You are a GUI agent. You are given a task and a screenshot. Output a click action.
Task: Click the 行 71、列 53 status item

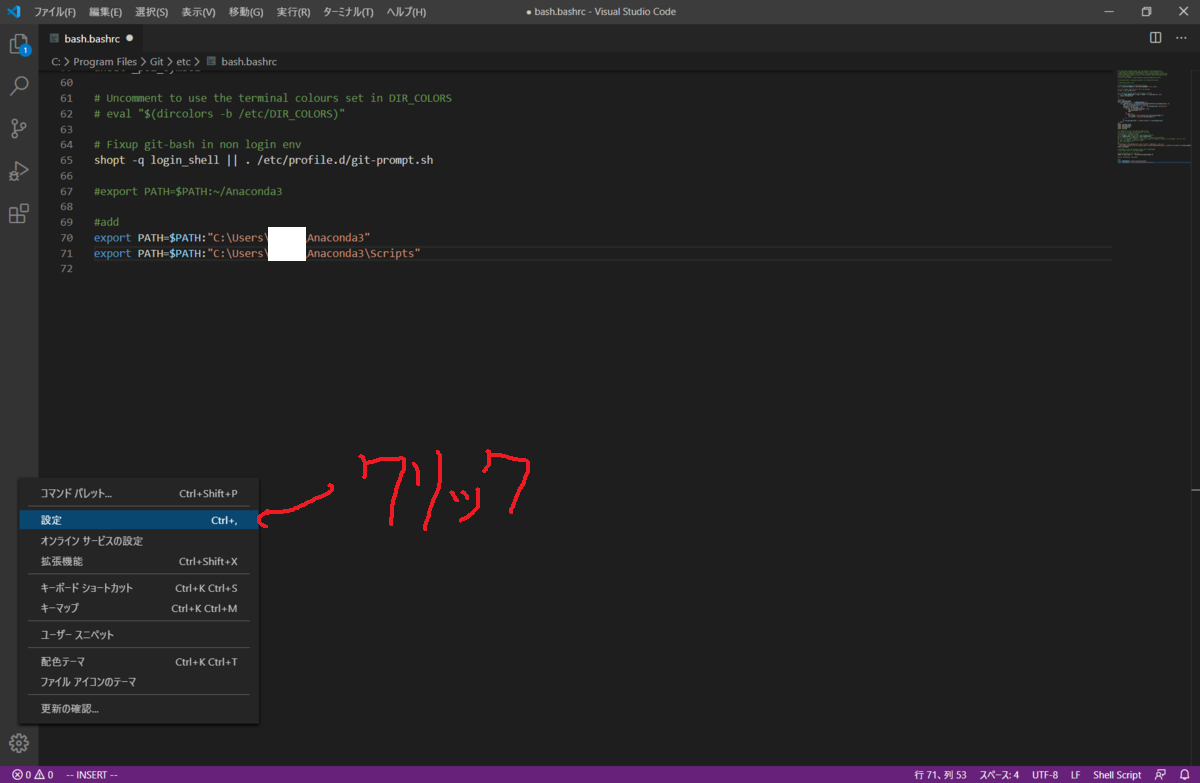click(x=939, y=775)
